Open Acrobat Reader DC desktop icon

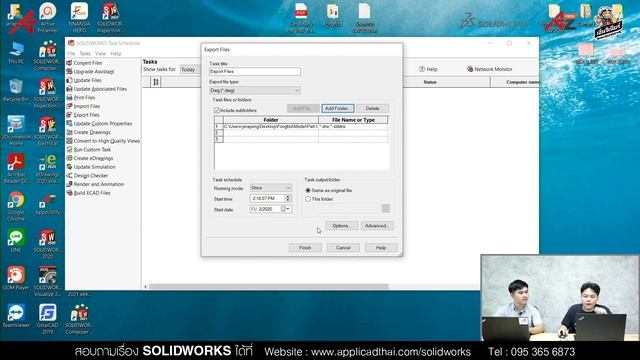point(16,169)
